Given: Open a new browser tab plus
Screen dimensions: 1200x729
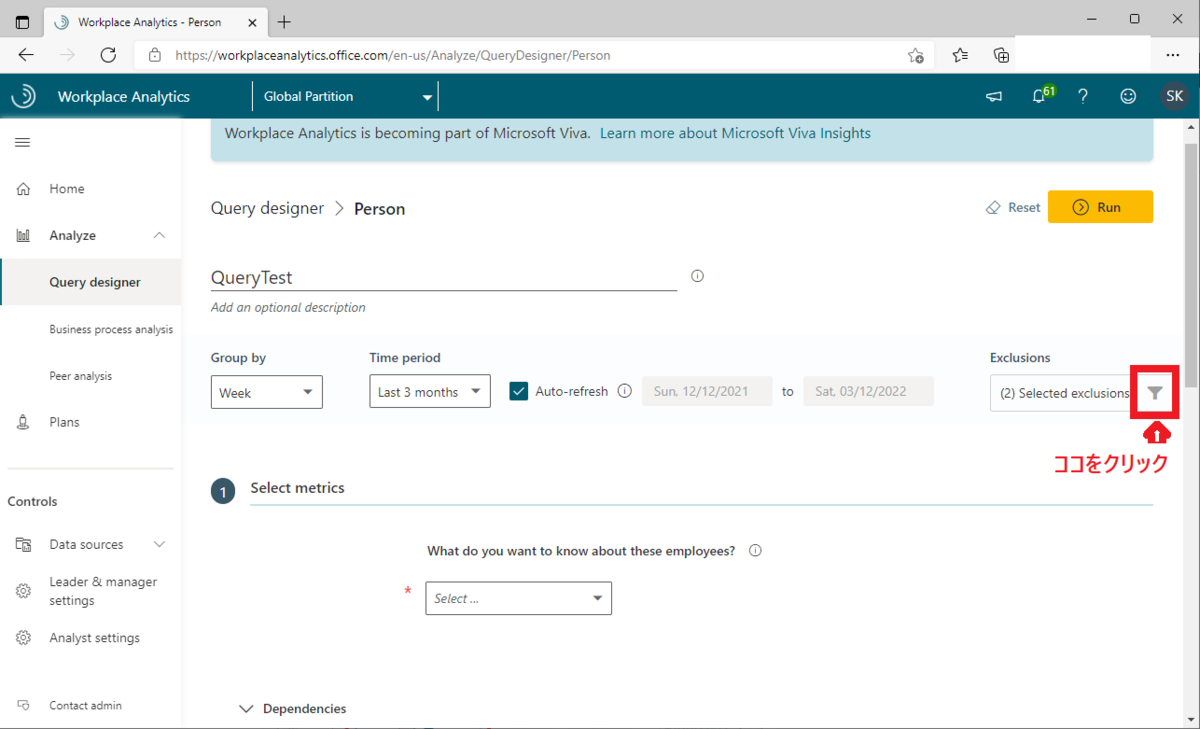Looking at the screenshot, I should pos(284,21).
